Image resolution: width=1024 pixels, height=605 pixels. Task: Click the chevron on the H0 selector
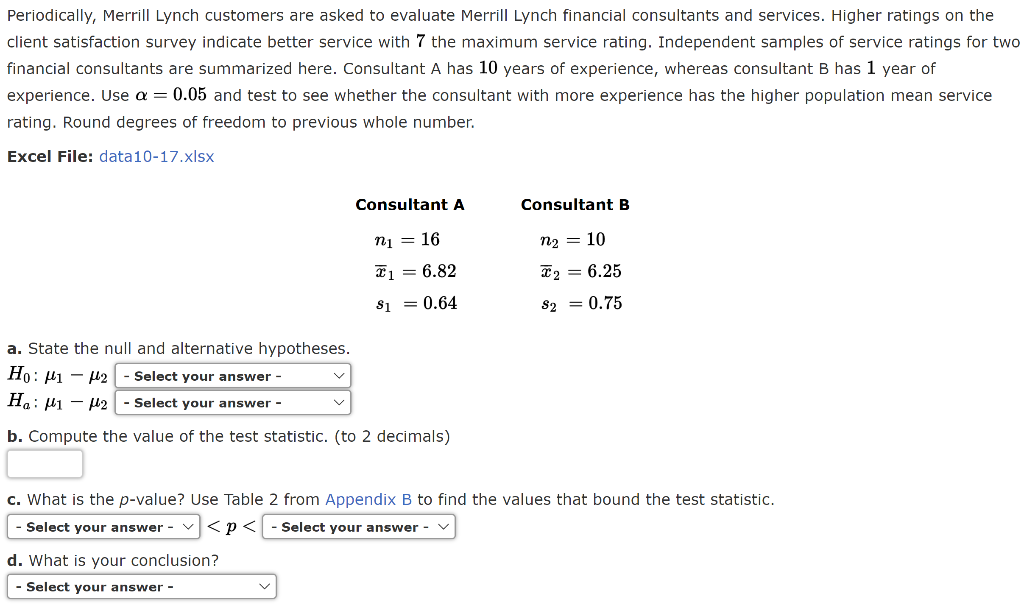coord(340,376)
